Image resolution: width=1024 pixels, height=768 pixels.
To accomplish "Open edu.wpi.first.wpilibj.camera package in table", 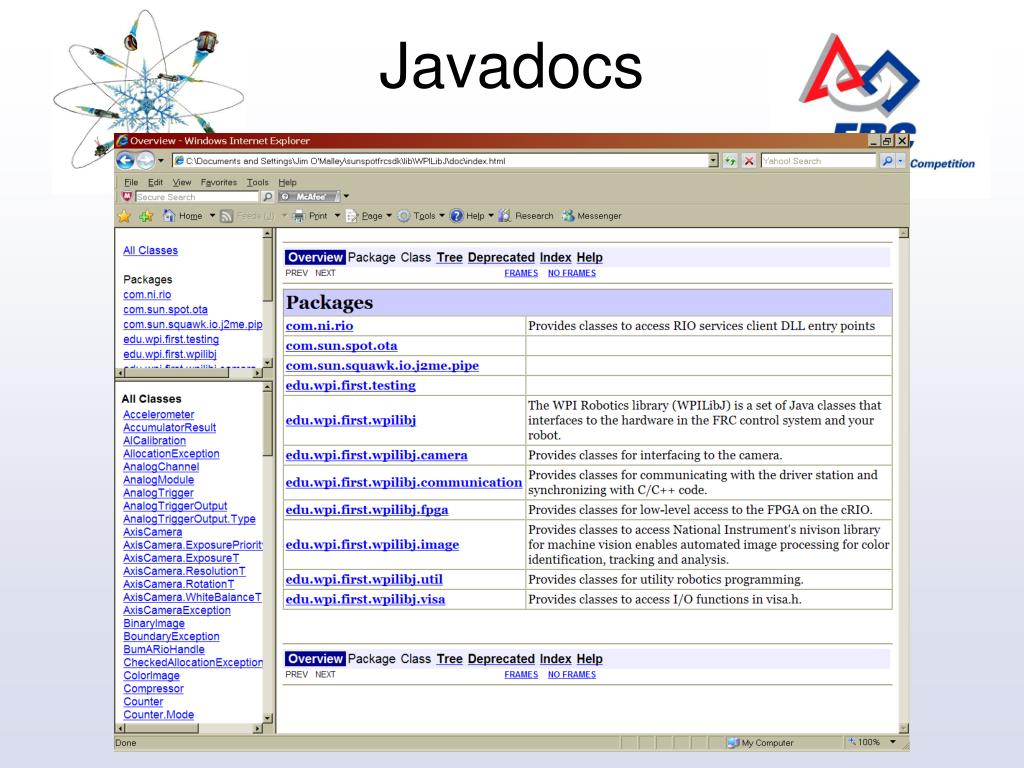I will (x=376, y=455).
